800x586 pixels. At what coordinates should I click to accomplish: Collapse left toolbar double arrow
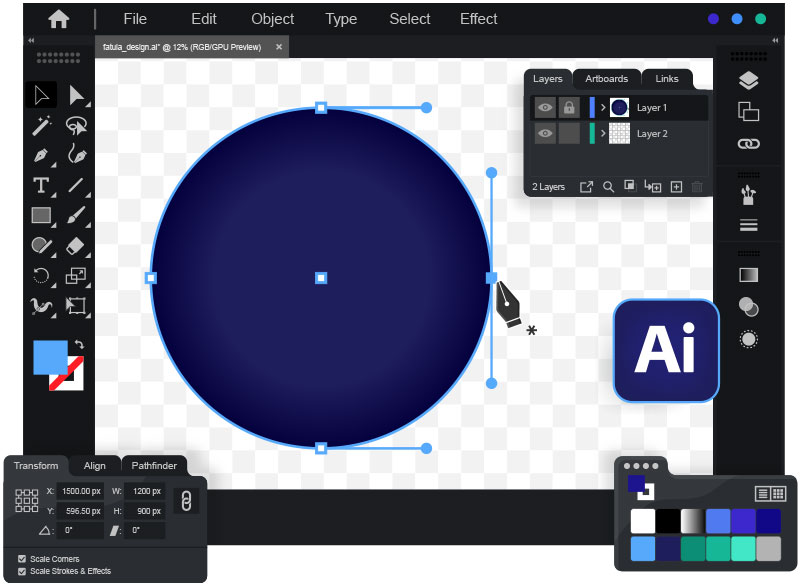coord(31,40)
